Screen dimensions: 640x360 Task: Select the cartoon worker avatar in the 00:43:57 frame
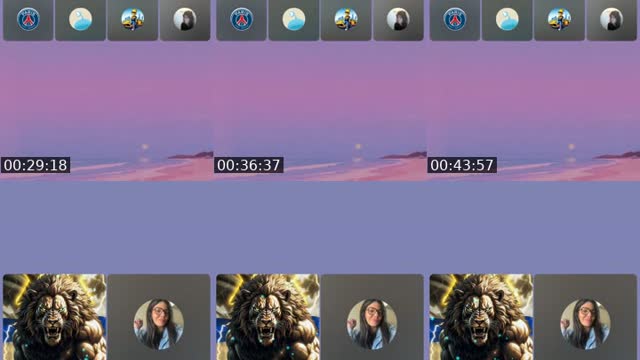pos(559,19)
